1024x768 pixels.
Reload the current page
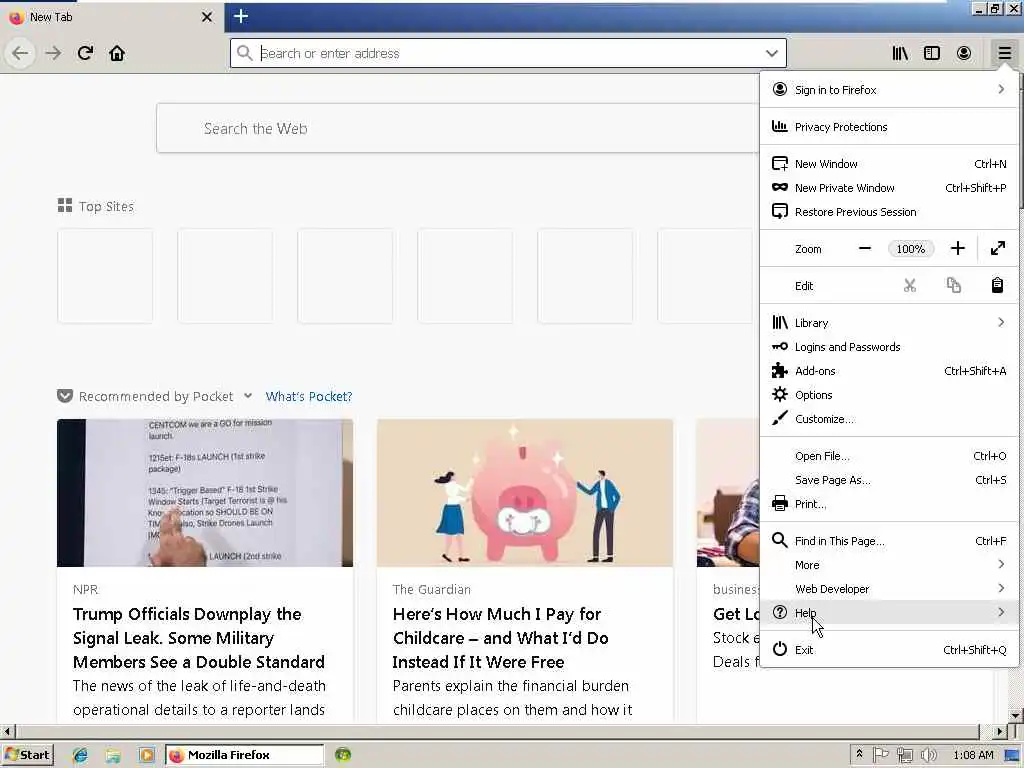tap(85, 53)
